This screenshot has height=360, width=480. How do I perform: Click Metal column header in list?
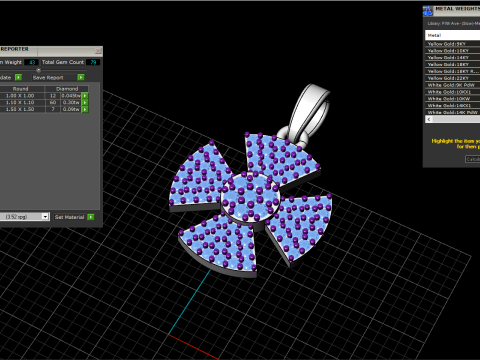point(452,35)
